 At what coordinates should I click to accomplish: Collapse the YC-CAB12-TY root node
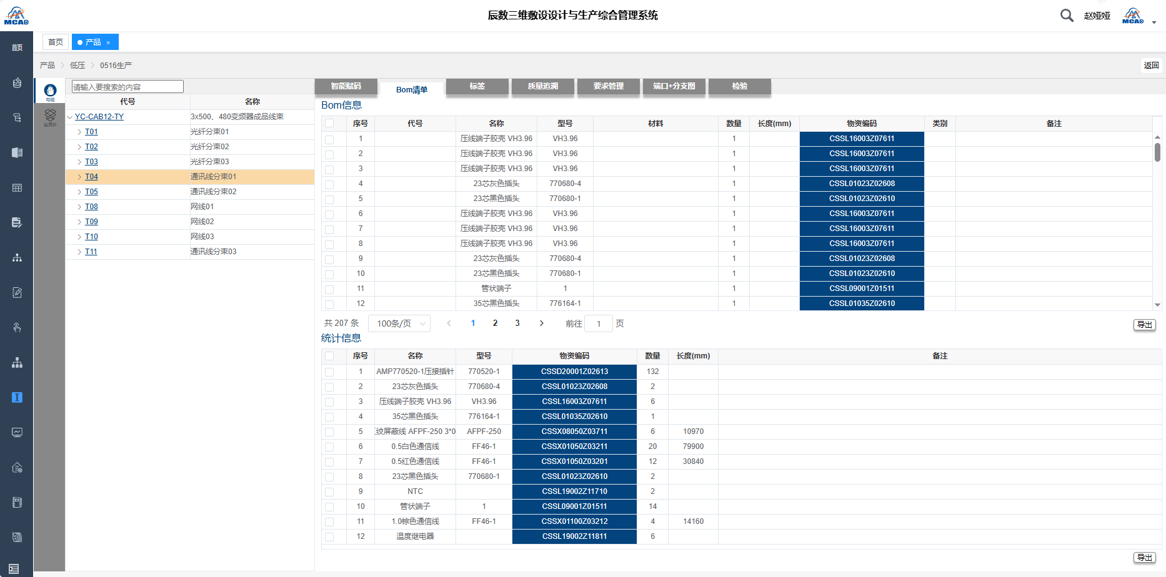coord(70,117)
